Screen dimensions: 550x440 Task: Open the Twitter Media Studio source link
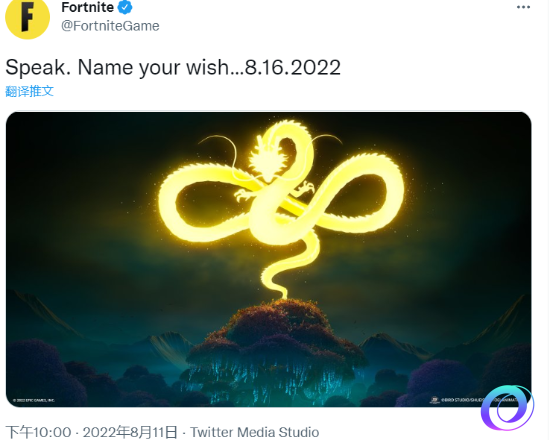click(x=255, y=432)
